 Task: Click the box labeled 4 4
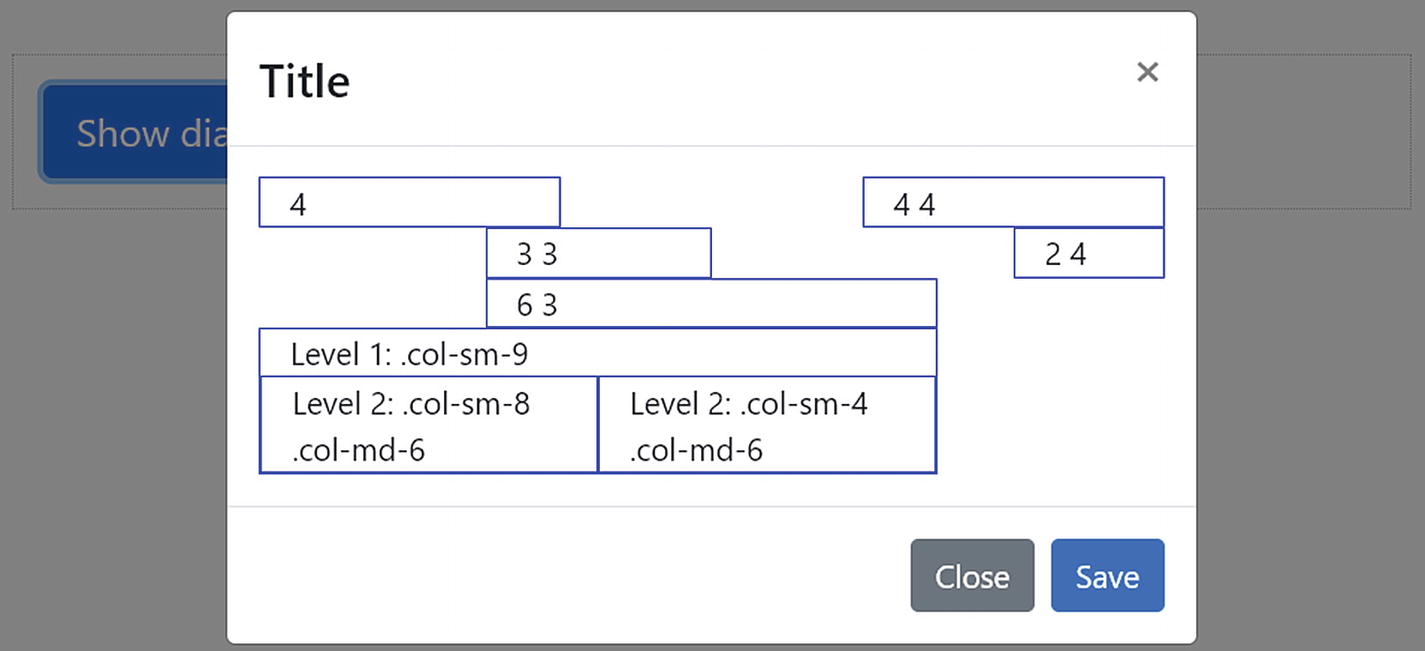click(1011, 201)
